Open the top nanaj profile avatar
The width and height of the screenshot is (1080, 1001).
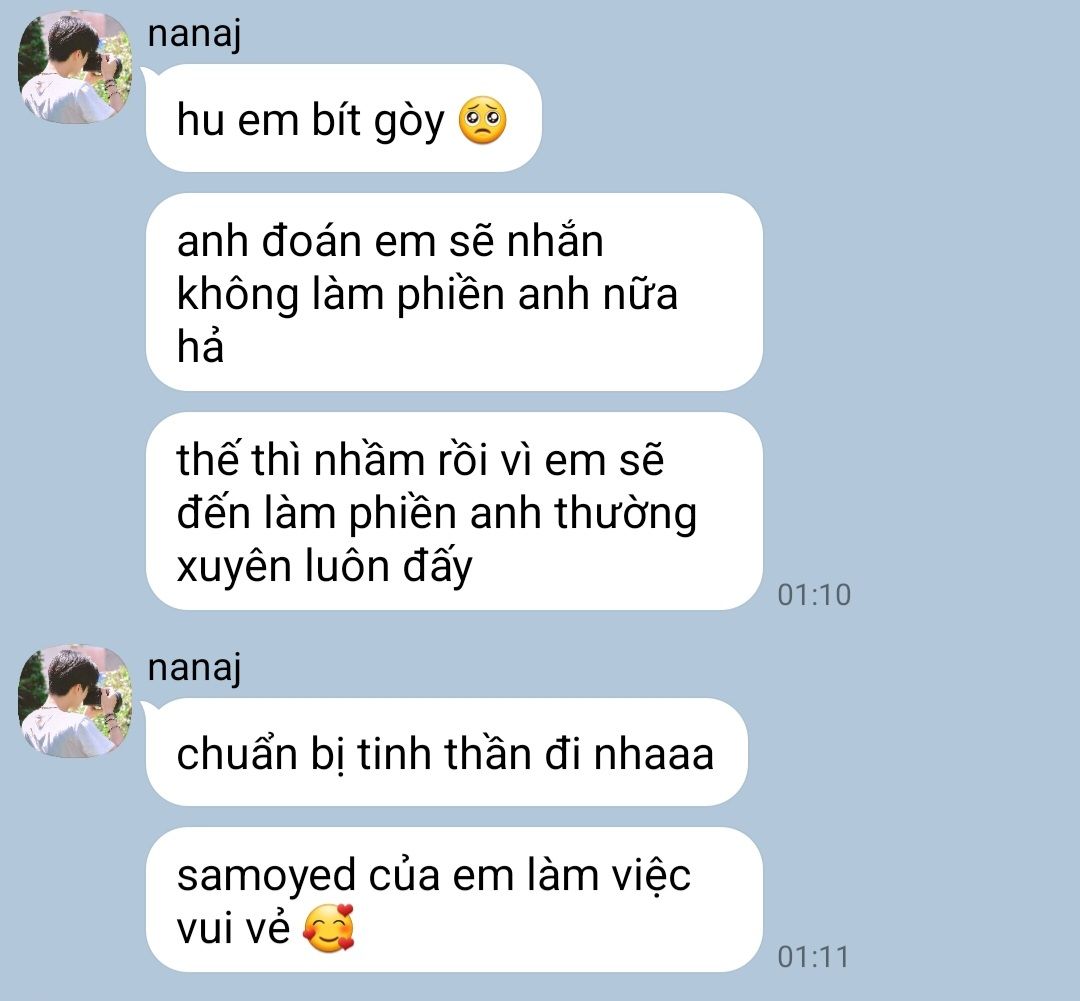[75, 67]
